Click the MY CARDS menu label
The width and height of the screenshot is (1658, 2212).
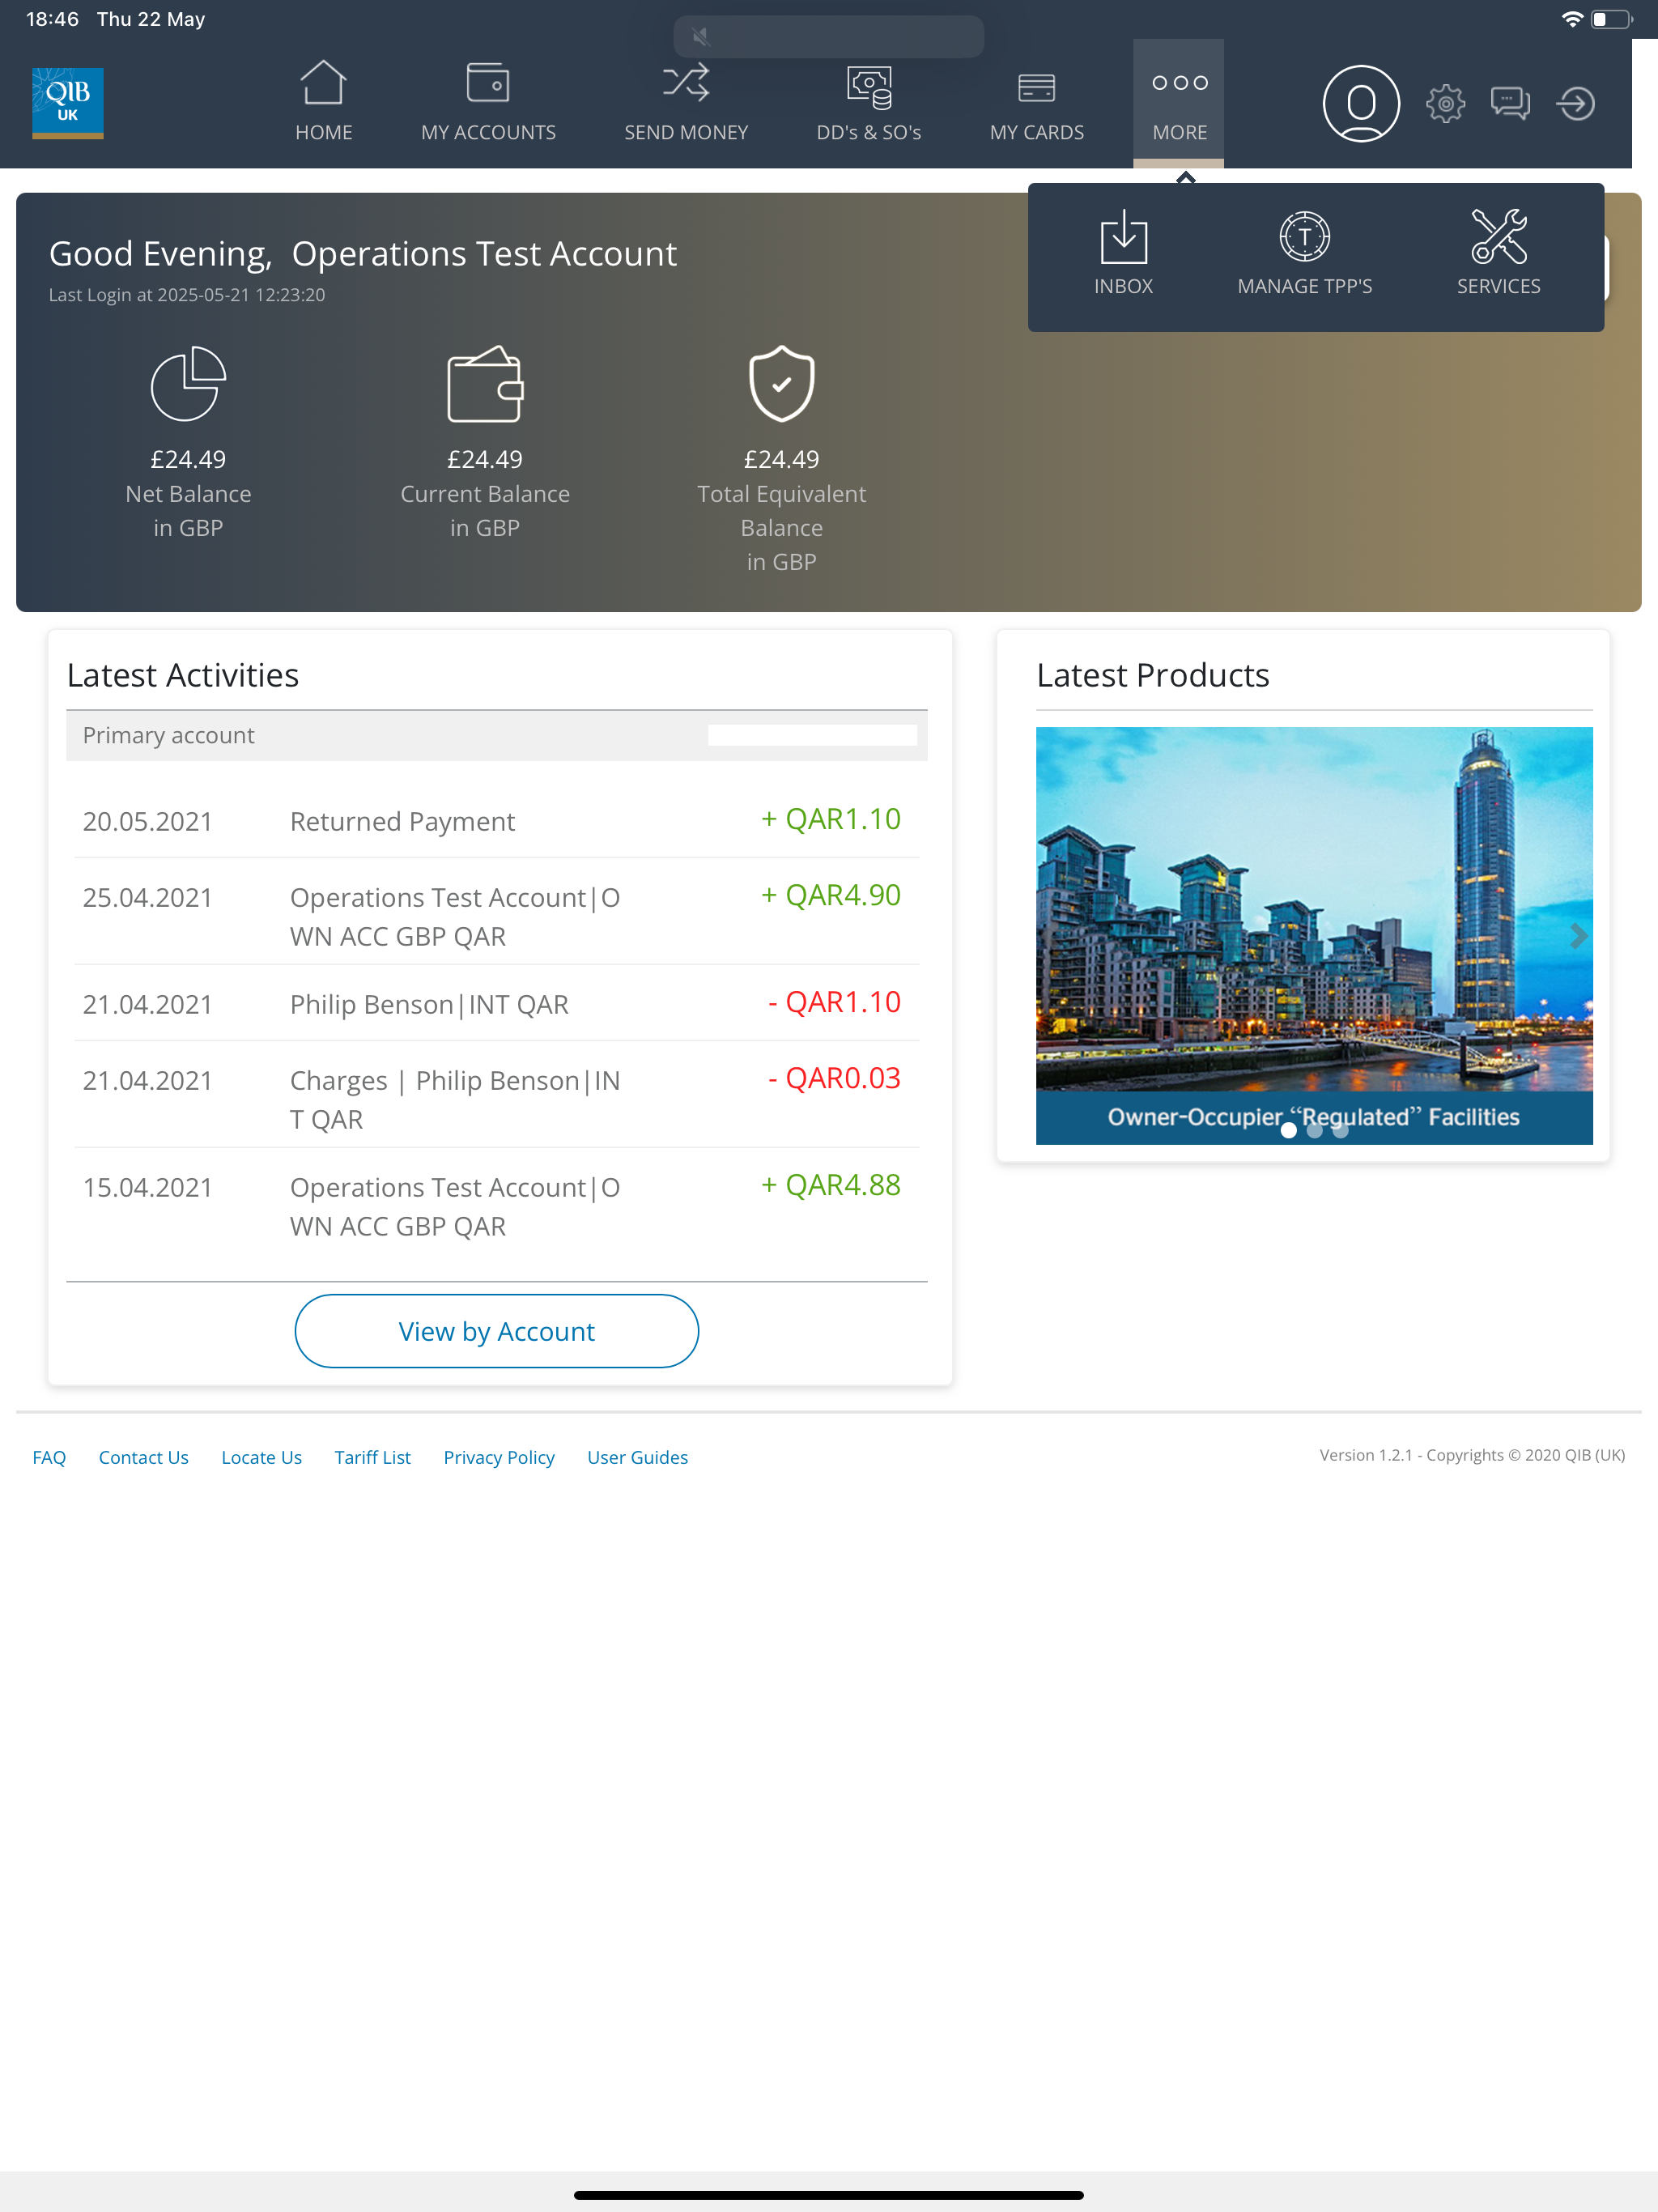click(x=1036, y=132)
